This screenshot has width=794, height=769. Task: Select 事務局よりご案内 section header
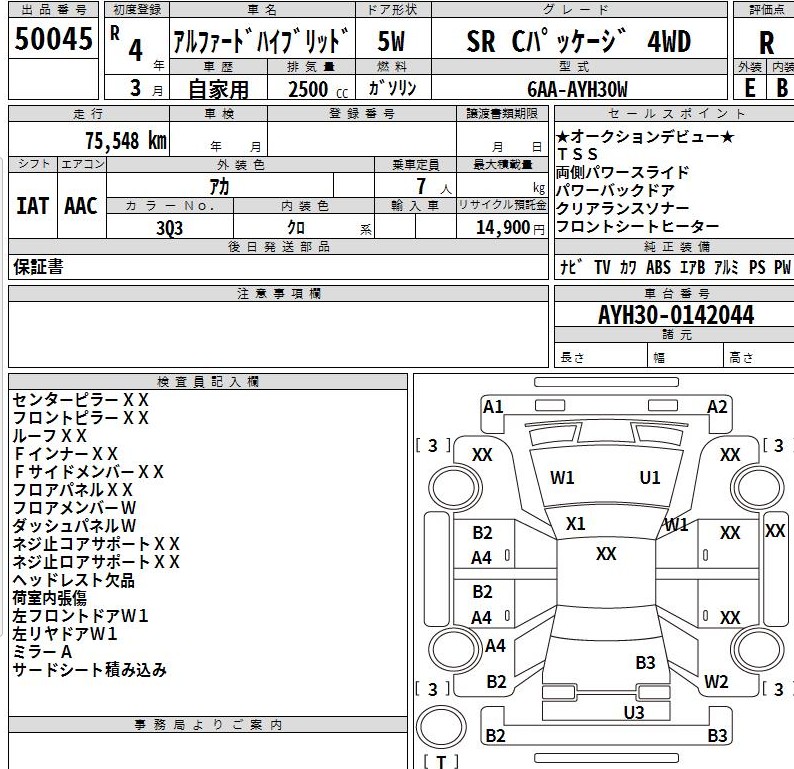(x=208, y=724)
